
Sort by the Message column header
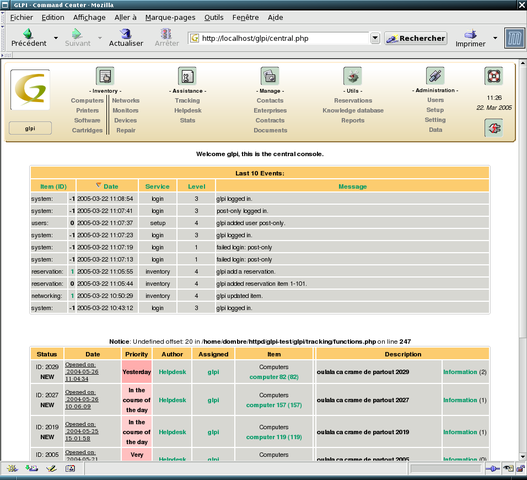point(352,186)
